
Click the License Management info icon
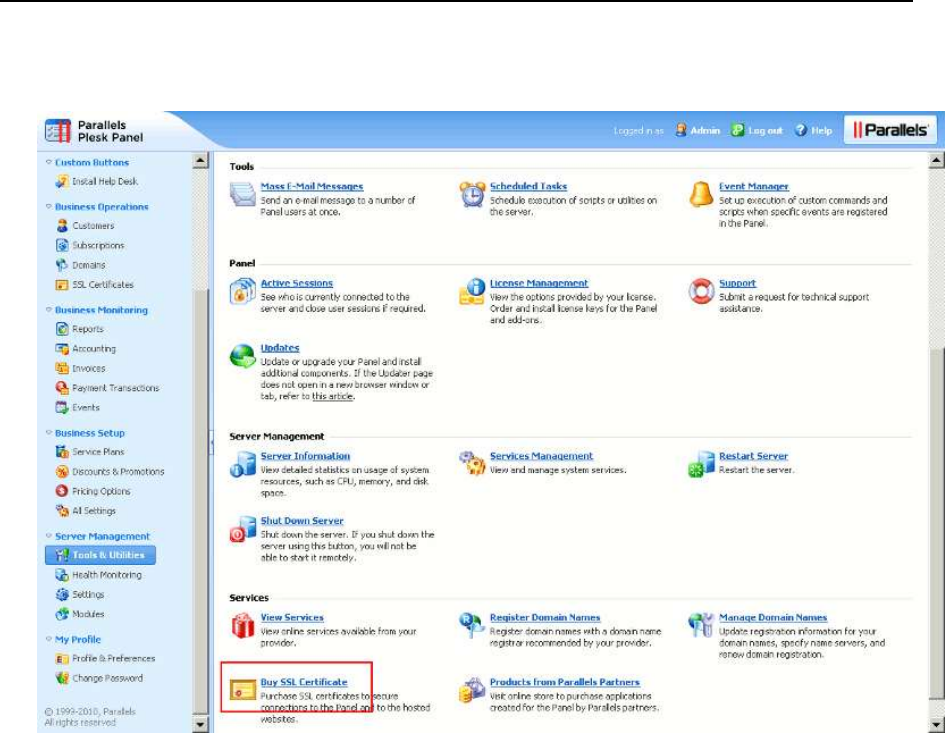(x=472, y=291)
